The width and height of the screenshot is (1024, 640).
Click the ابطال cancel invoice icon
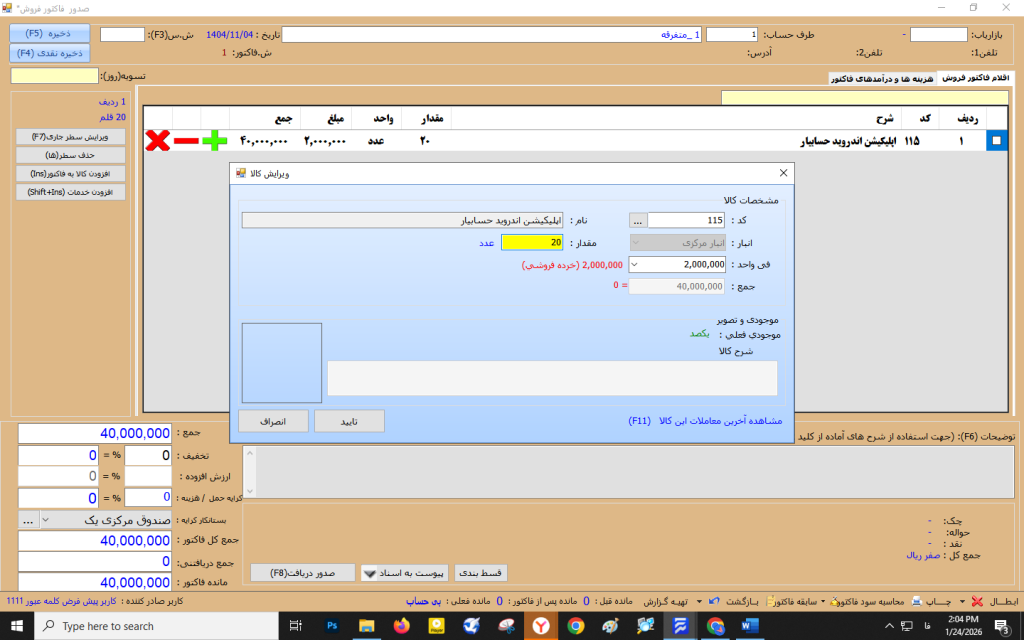click(x=977, y=602)
